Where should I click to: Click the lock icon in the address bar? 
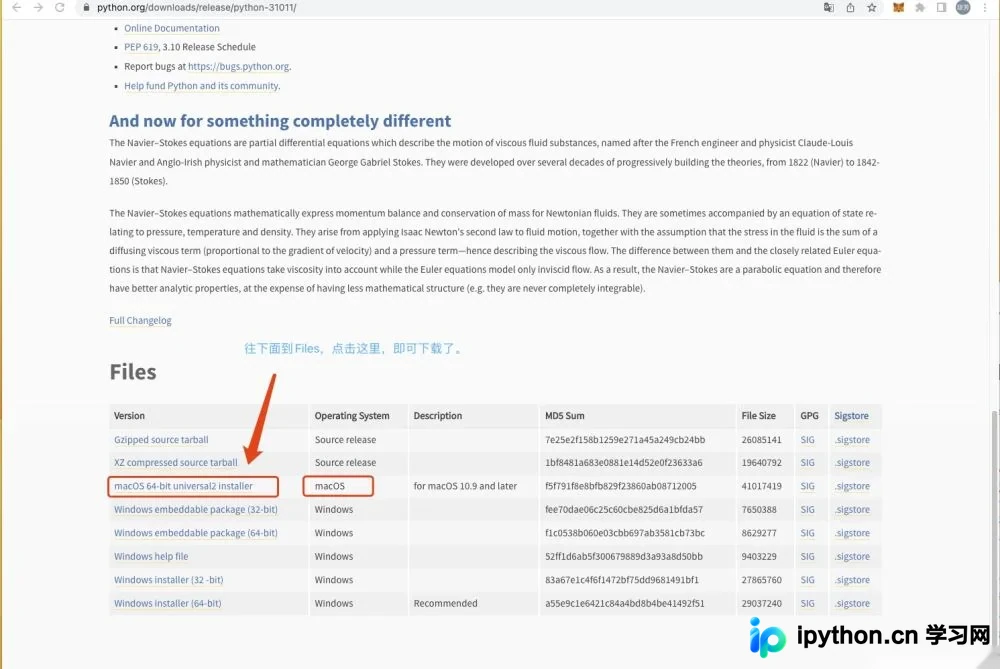[86, 8]
